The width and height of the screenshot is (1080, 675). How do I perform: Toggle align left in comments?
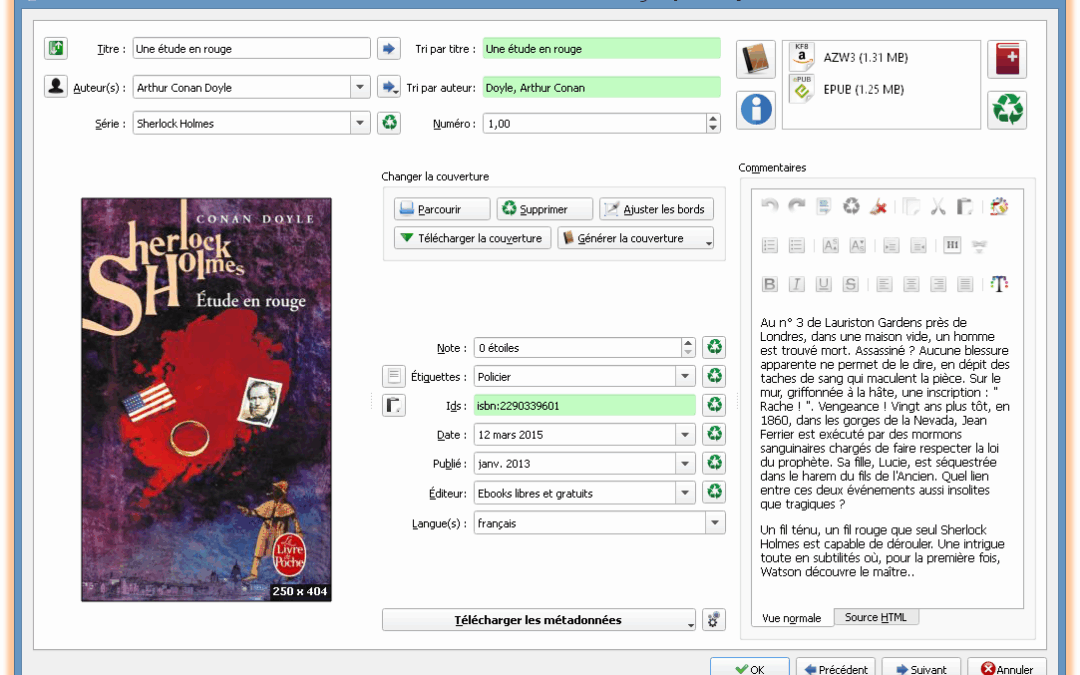tap(884, 284)
